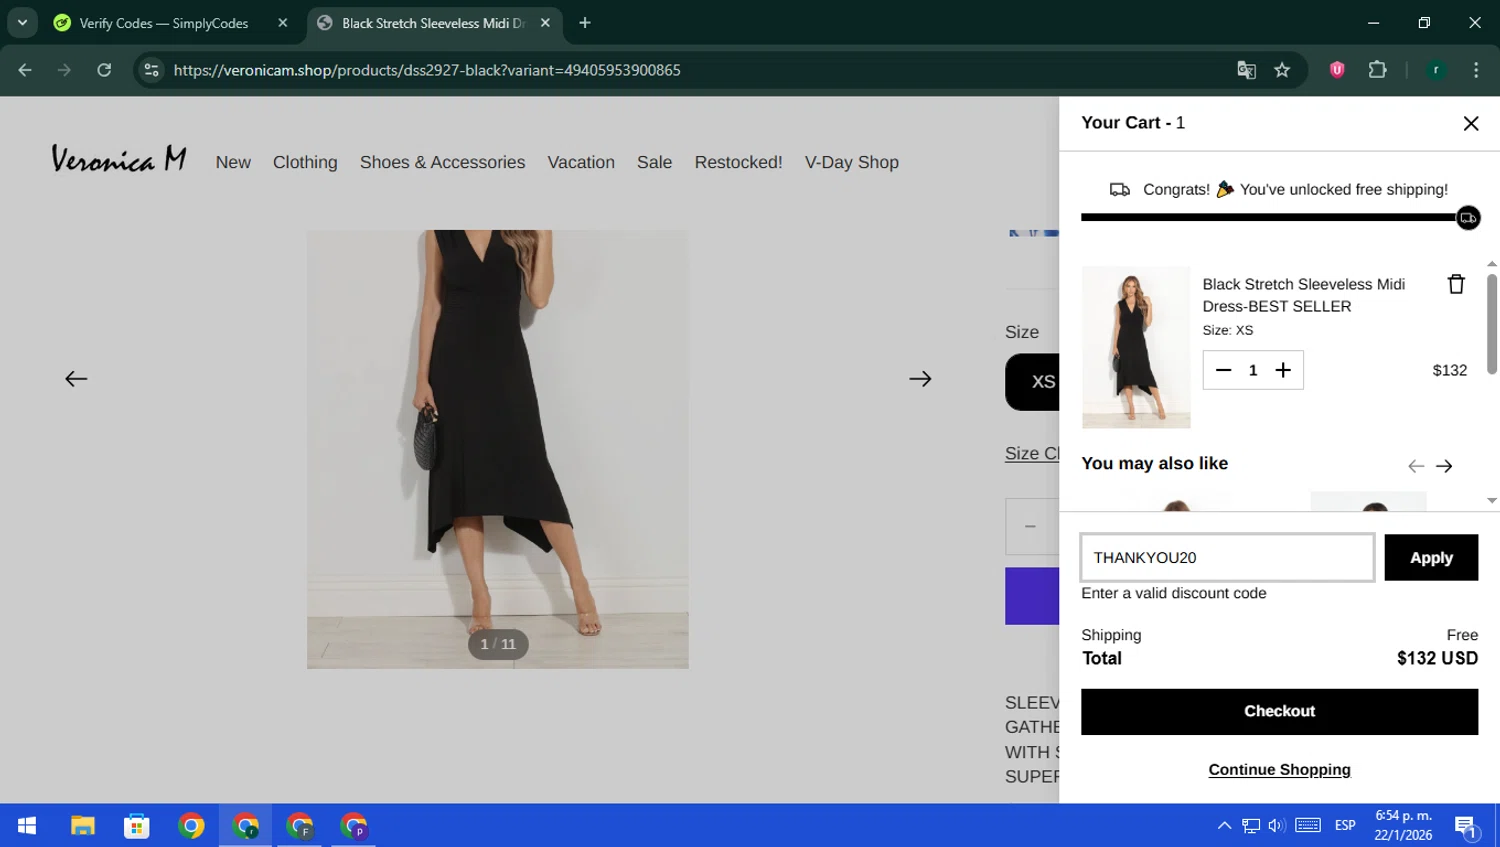1500x847 pixels.
Task: Decrease cart item quantity with minus button
Action: (1223, 370)
